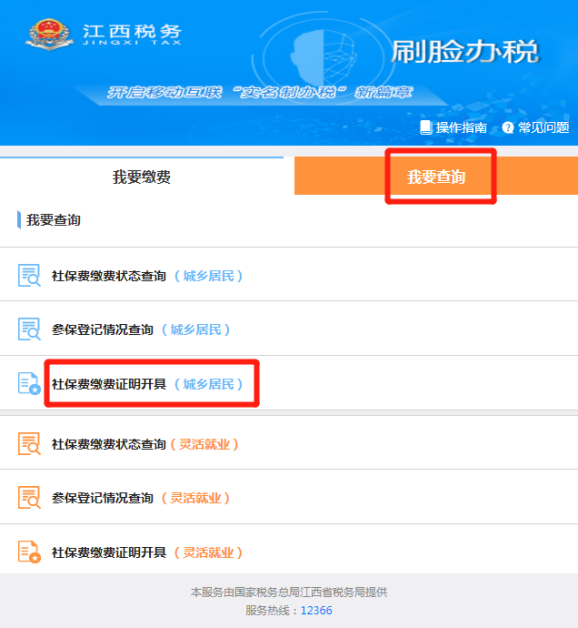Open 社保费缴费状态查询（城乡居民）
The image size is (578, 628).
pos(289,275)
